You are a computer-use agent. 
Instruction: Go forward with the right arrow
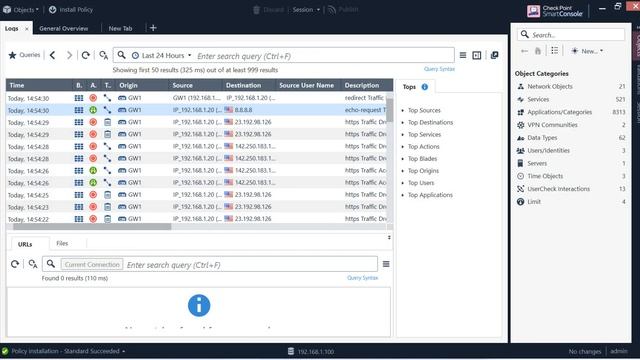(69, 55)
